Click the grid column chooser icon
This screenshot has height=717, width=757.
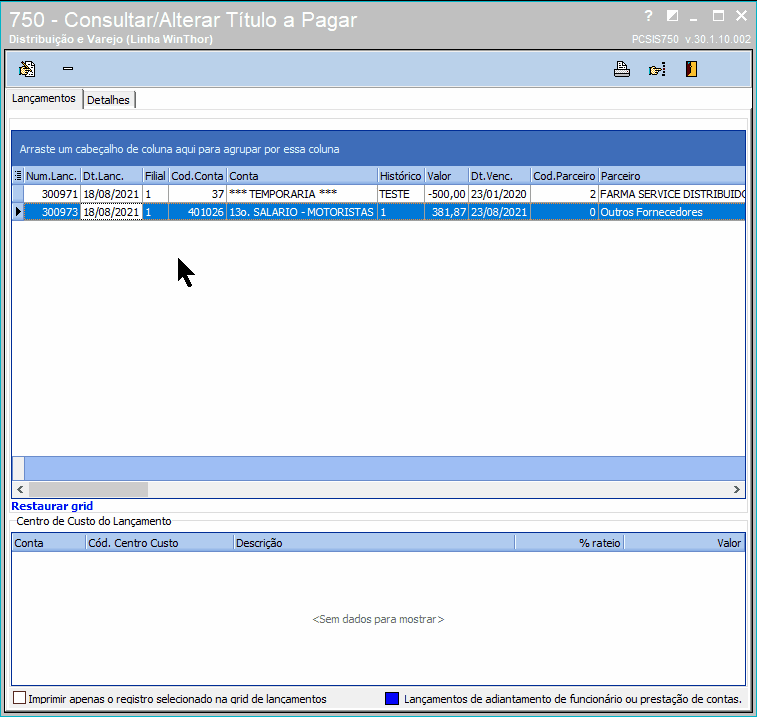tap(18, 176)
